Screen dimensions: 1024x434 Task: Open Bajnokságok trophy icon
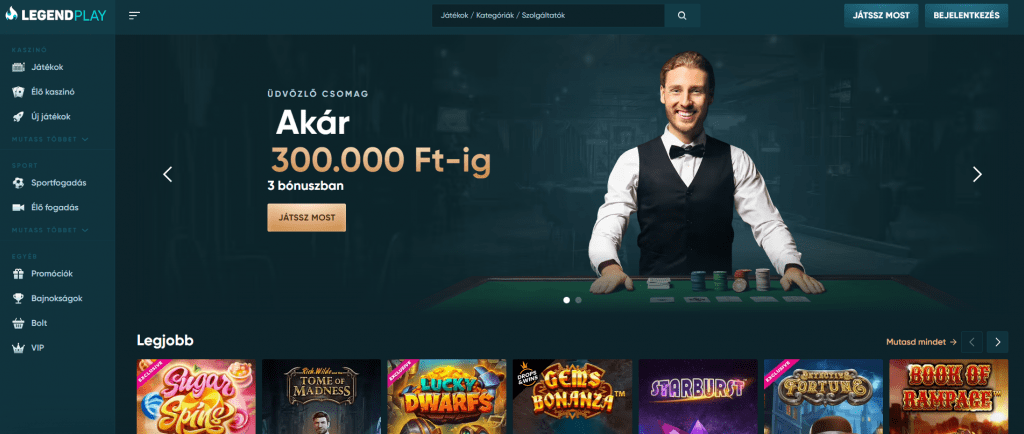(x=18, y=298)
